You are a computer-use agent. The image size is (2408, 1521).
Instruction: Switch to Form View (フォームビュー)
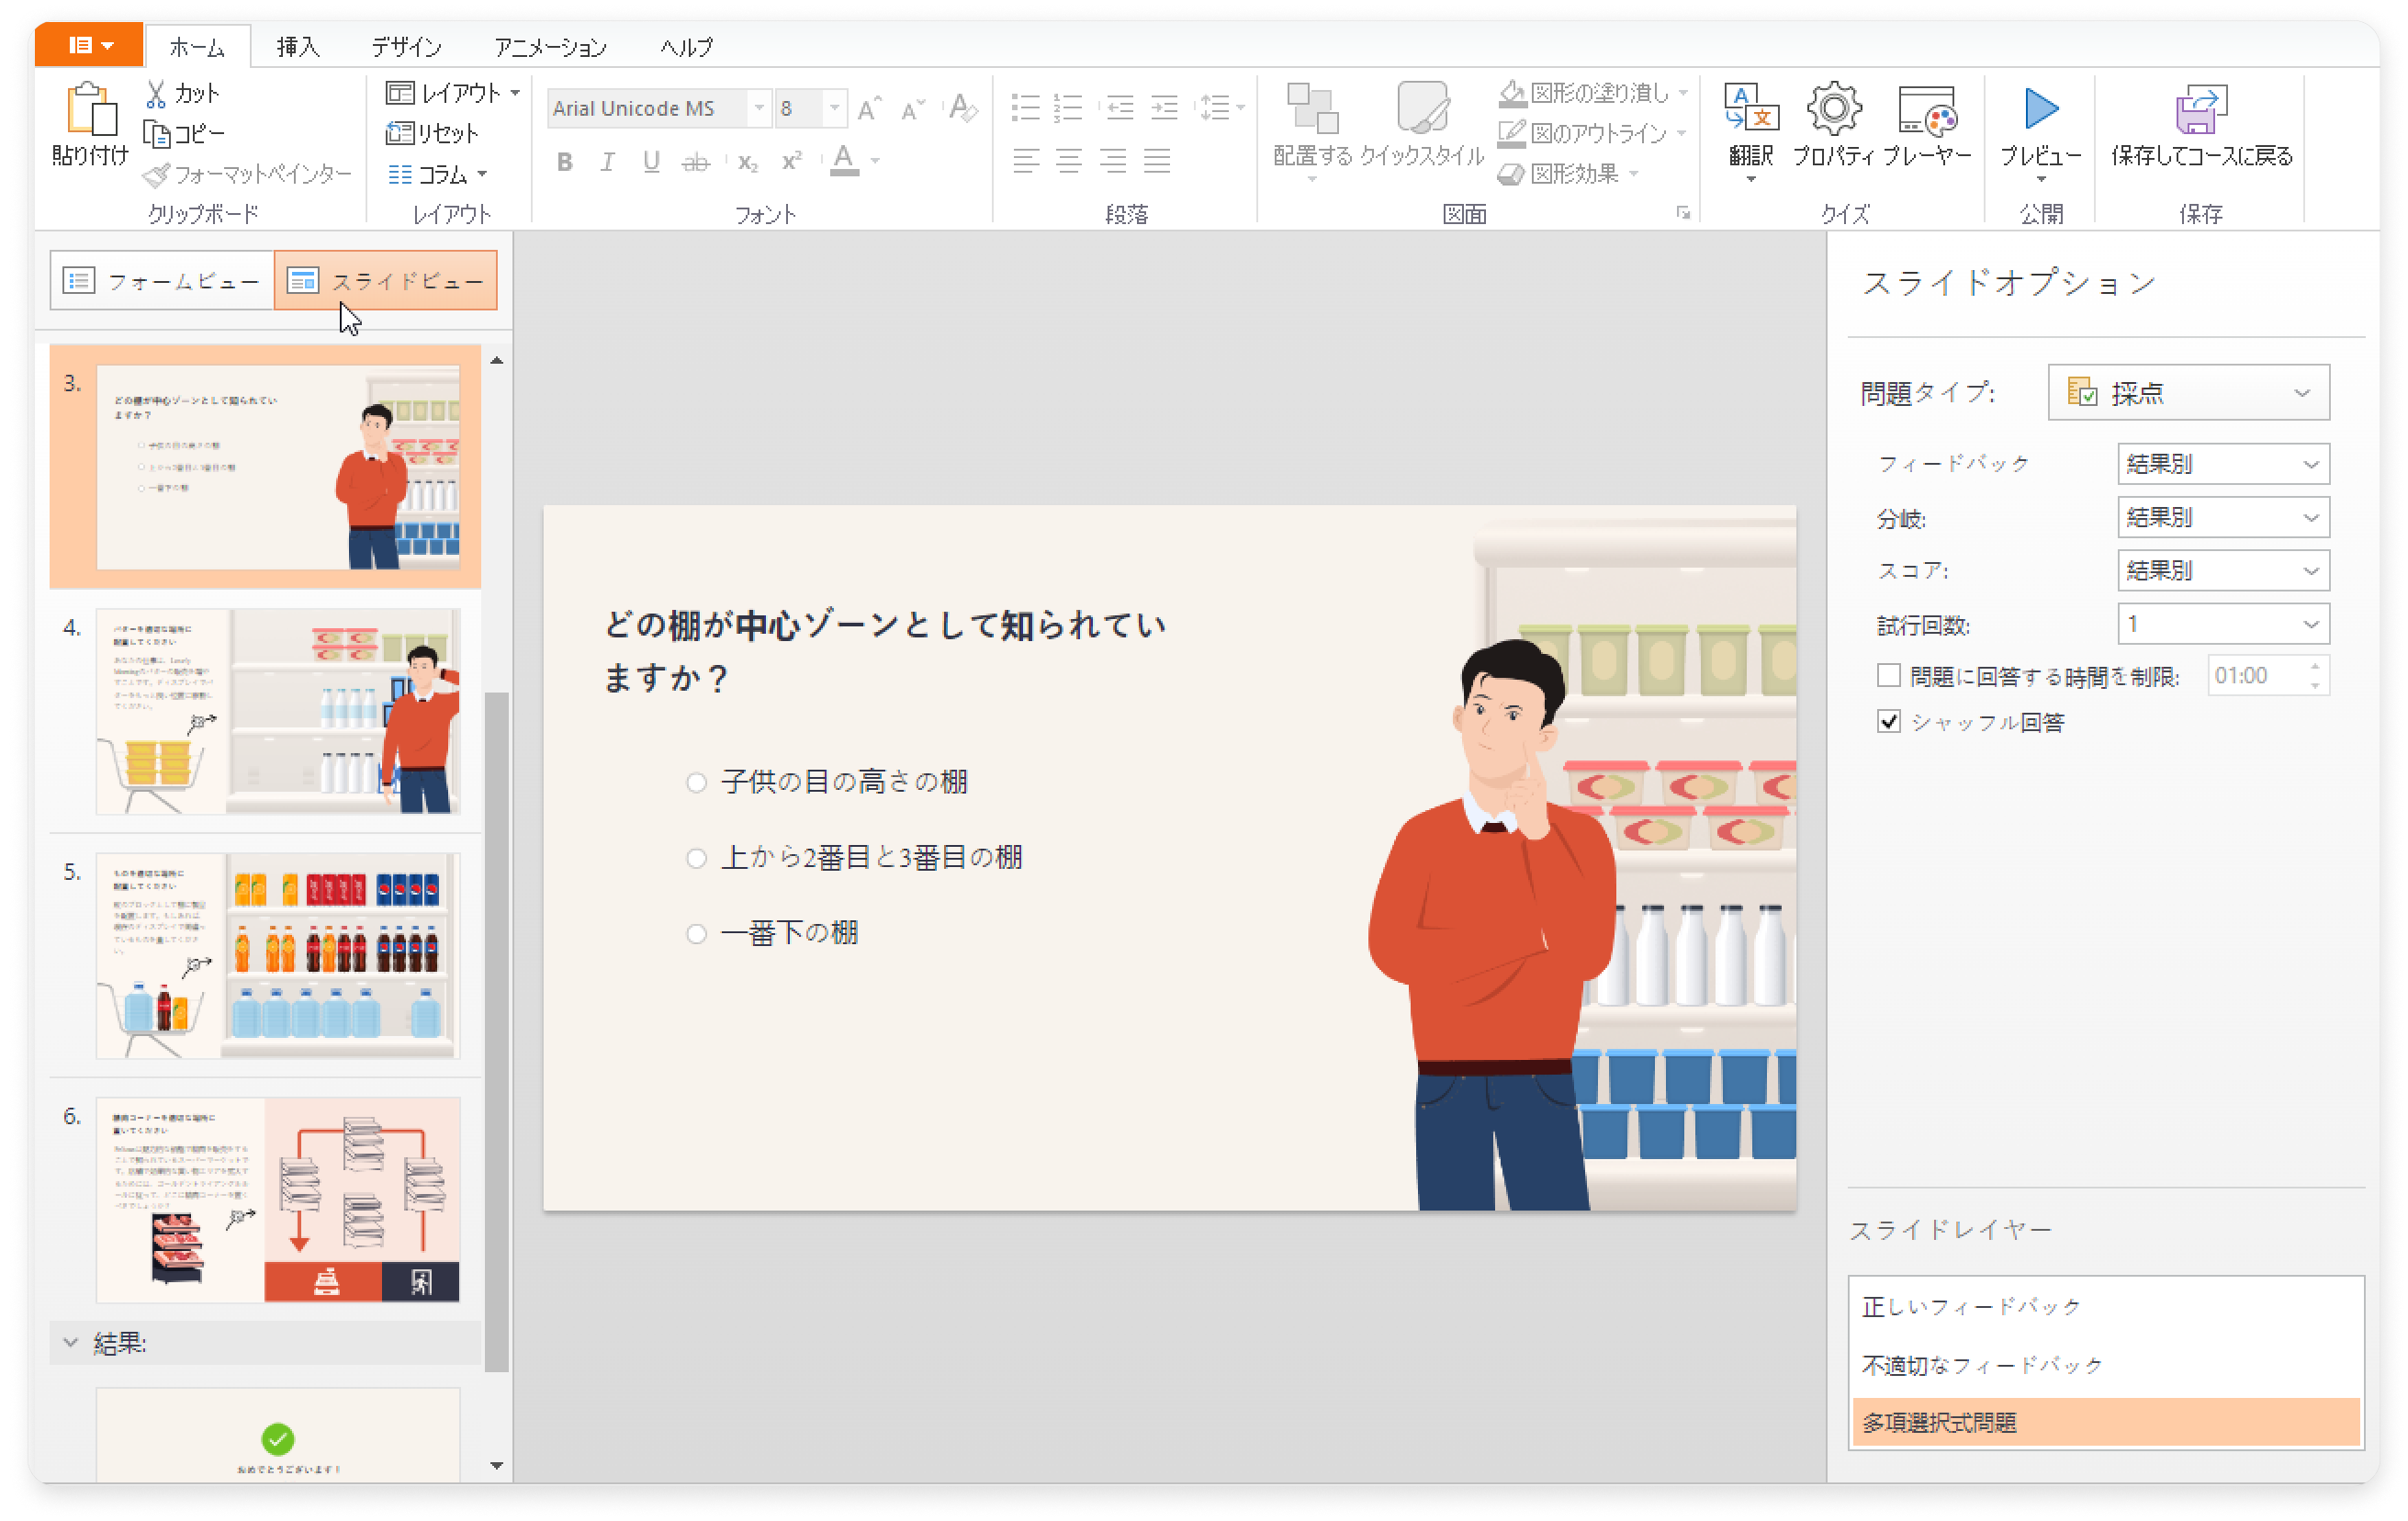[162, 281]
